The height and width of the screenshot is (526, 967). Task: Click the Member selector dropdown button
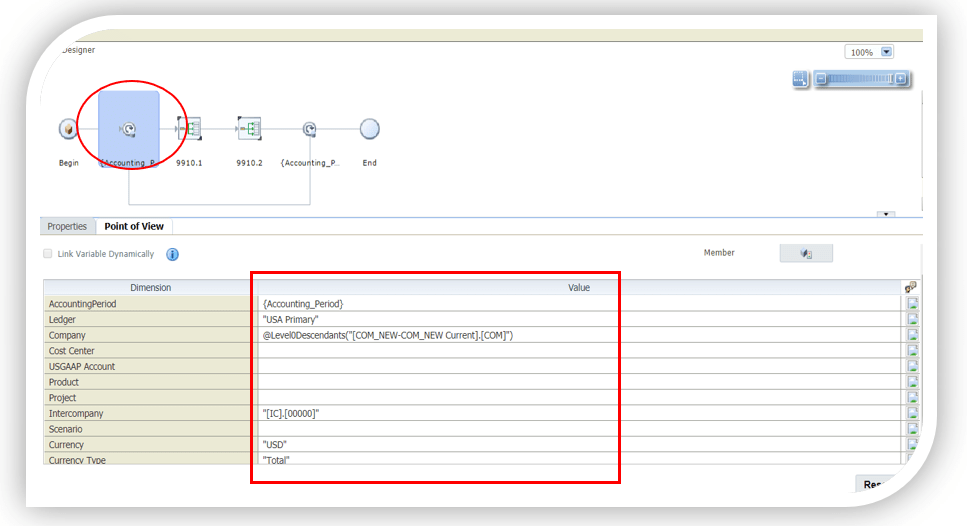(805, 254)
